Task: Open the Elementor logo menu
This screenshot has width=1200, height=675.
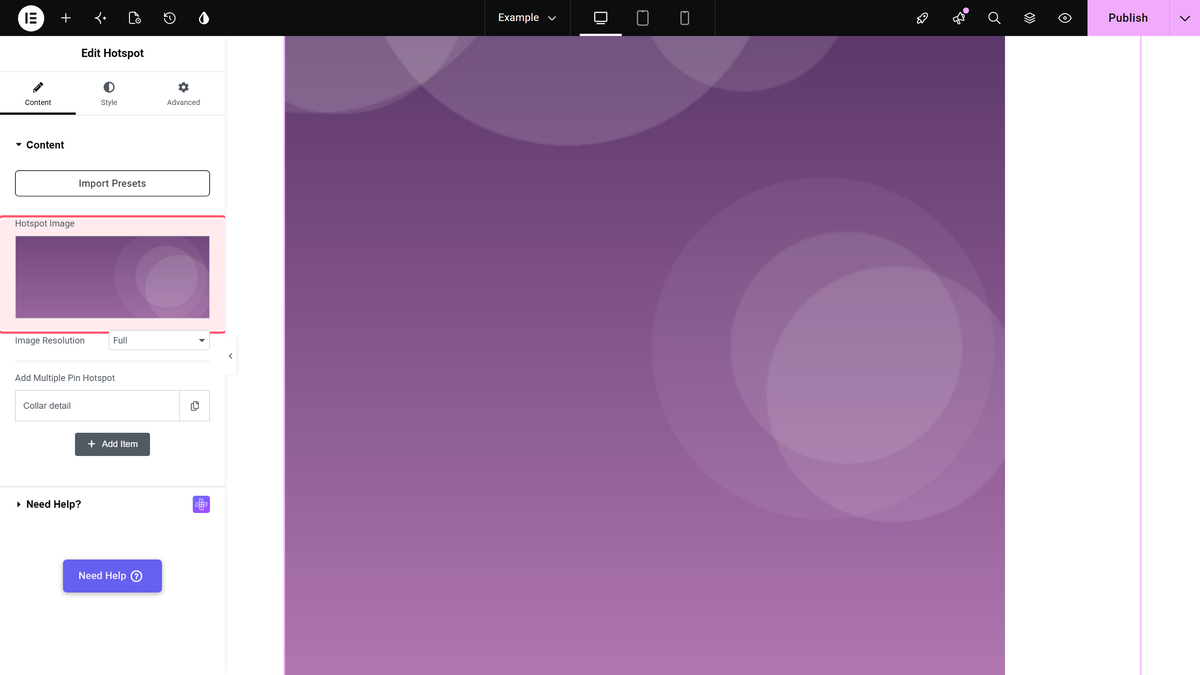Action: pos(31,18)
